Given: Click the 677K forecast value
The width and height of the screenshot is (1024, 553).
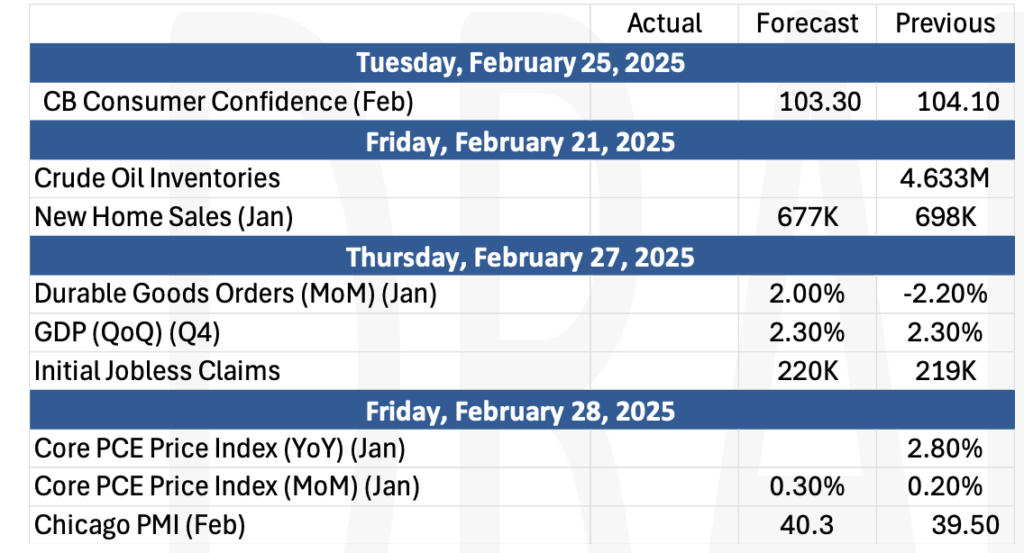Looking at the screenshot, I should click(807, 217).
